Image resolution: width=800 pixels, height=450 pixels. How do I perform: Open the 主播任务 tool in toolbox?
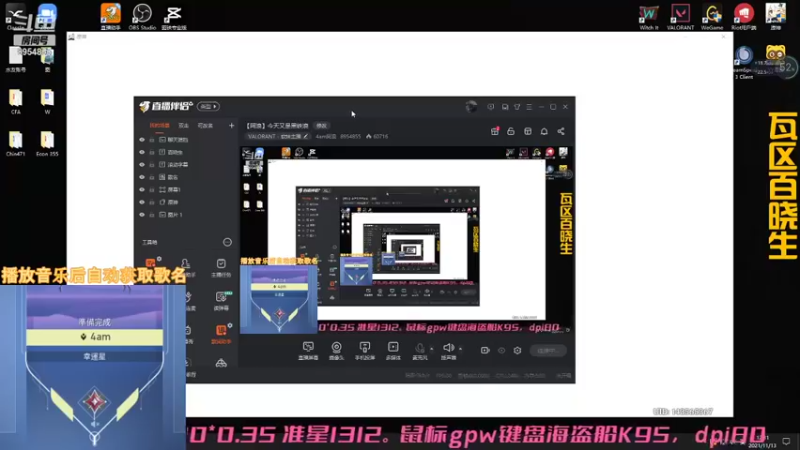click(221, 267)
